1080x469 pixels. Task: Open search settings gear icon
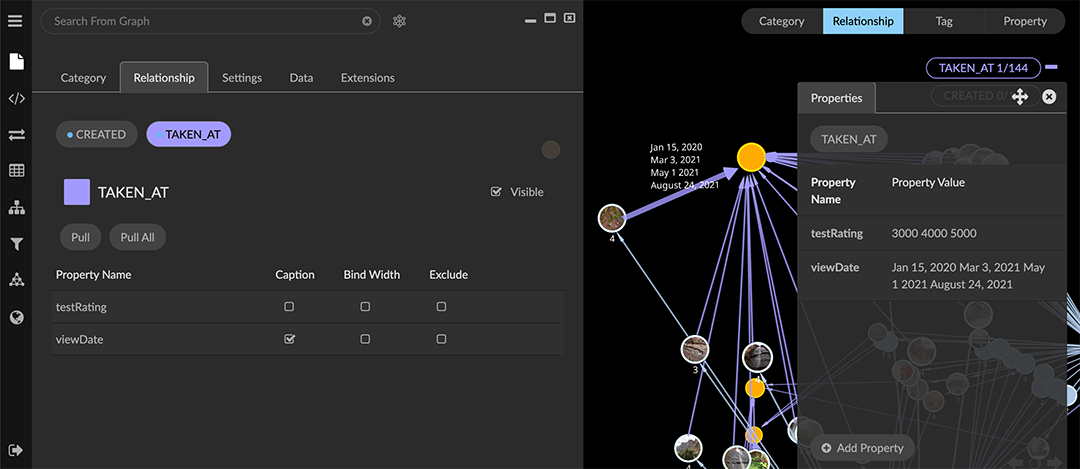click(x=399, y=21)
